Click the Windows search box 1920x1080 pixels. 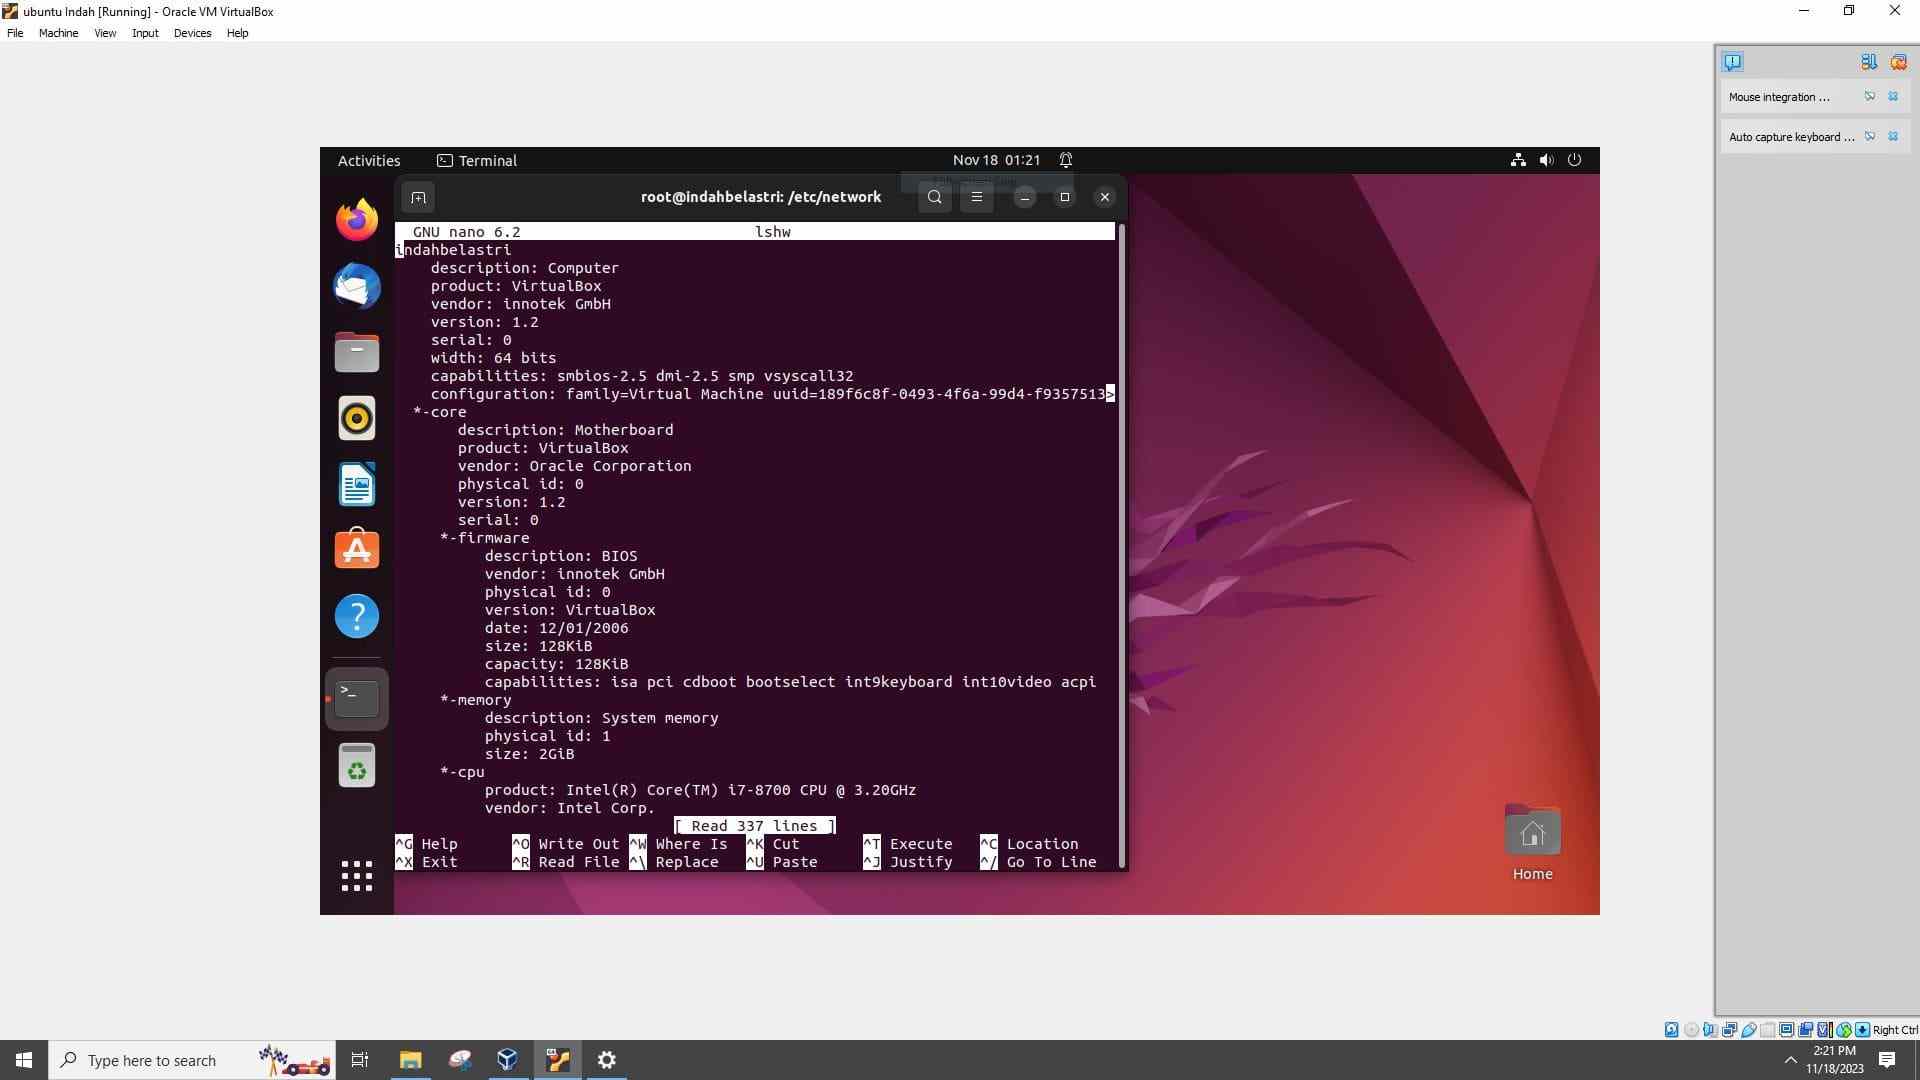coord(190,1060)
